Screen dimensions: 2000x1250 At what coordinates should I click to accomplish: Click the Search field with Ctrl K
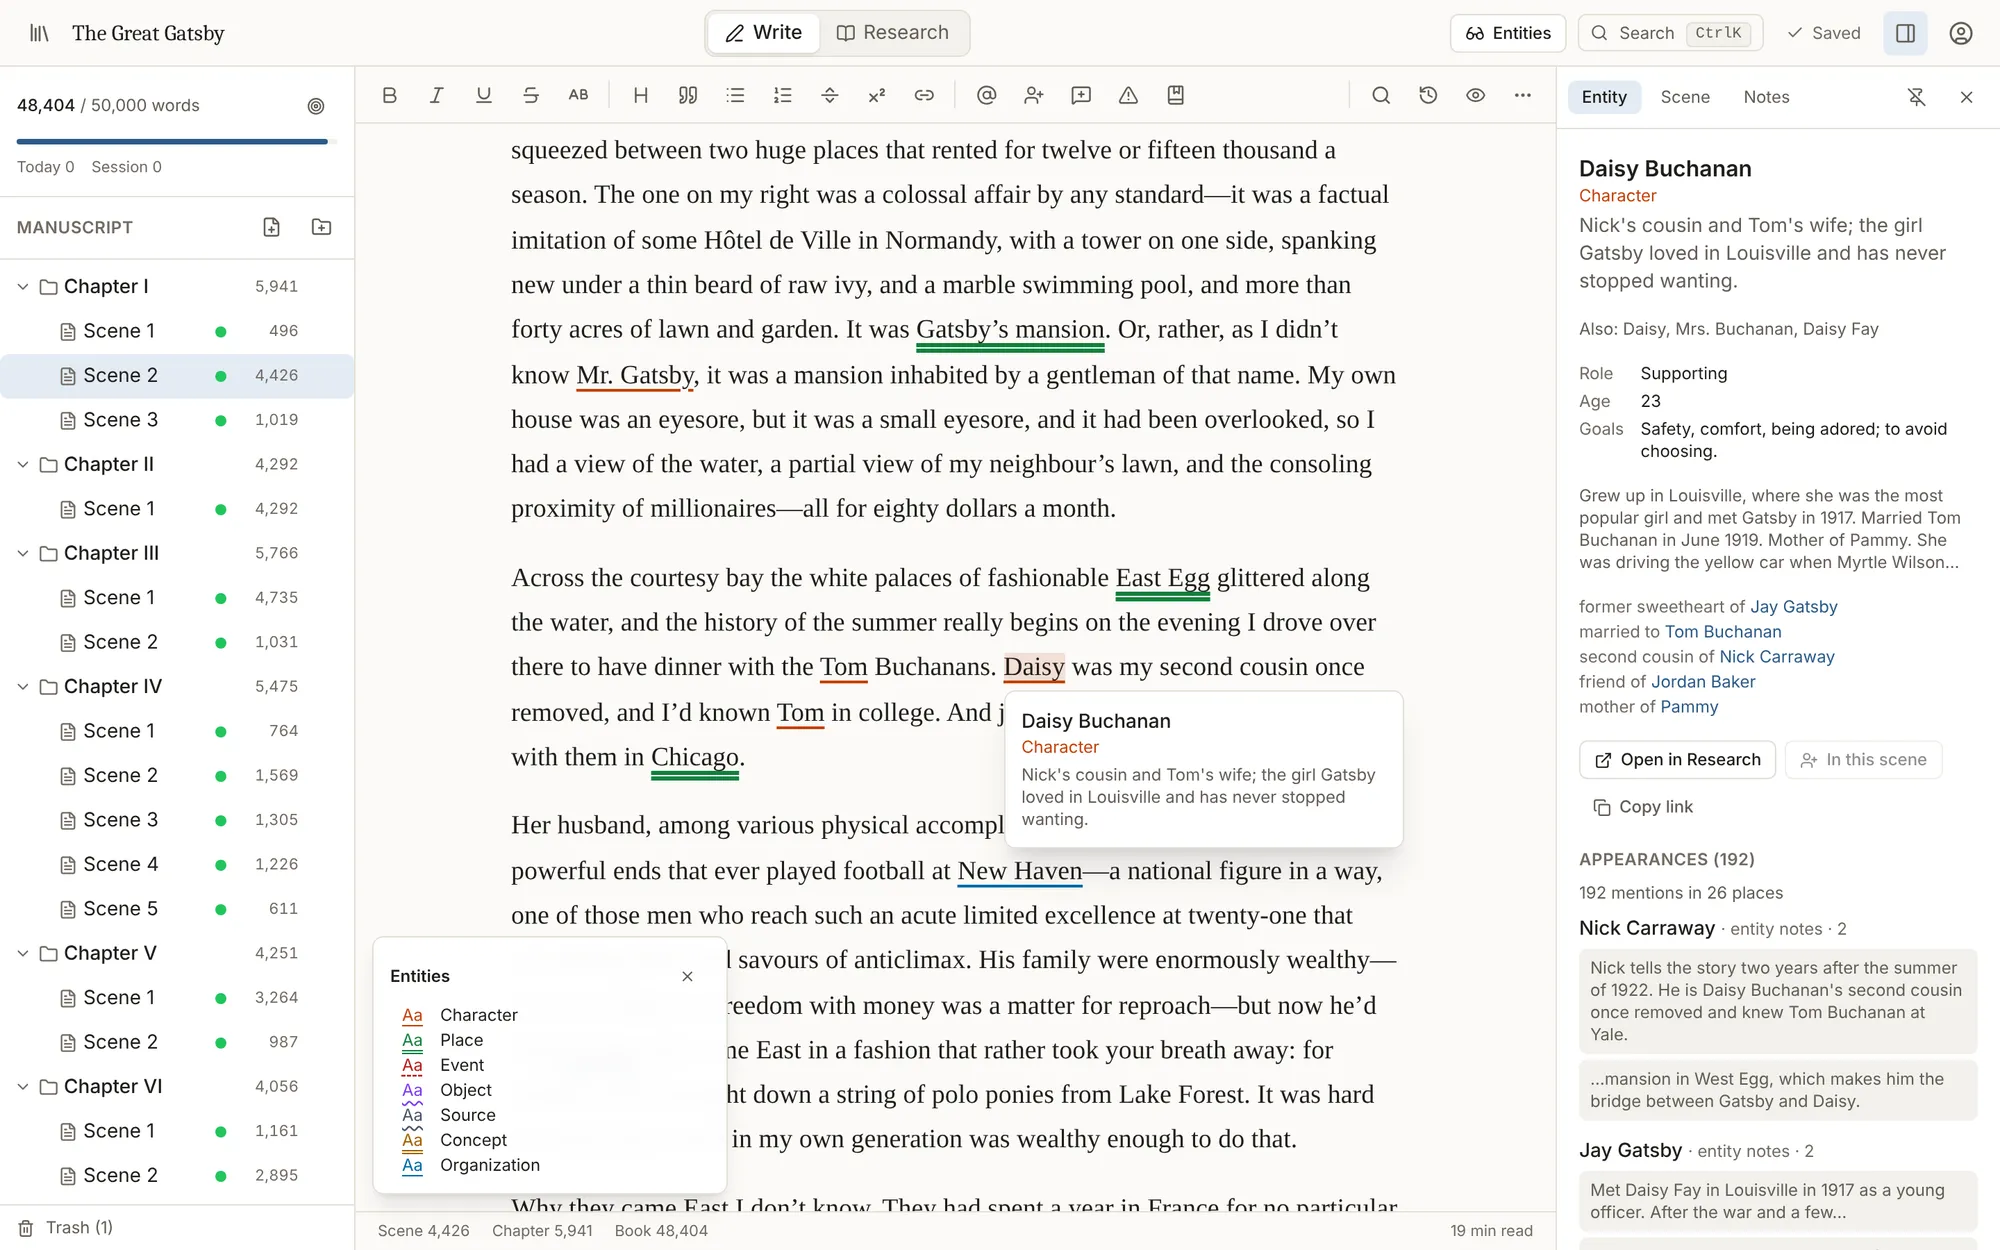(x=1670, y=33)
